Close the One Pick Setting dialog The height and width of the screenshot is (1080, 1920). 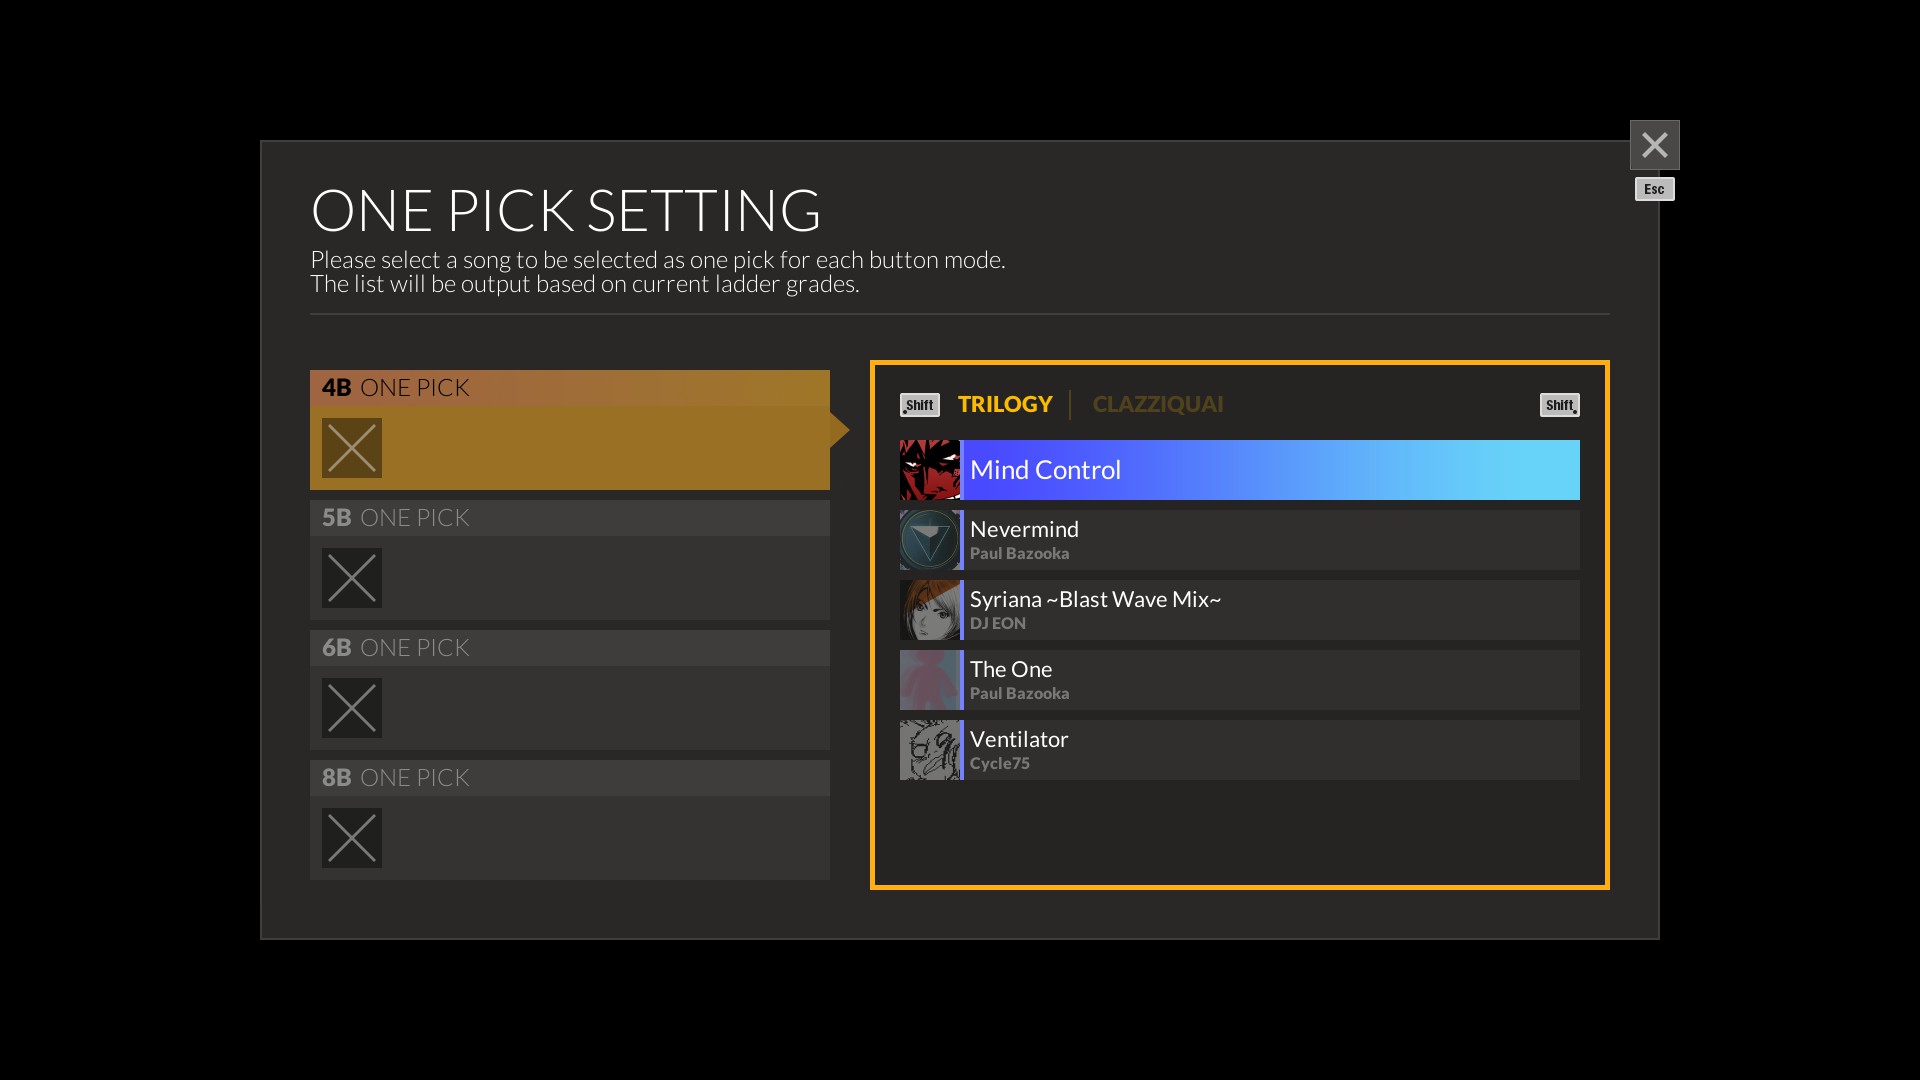(1654, 146)
